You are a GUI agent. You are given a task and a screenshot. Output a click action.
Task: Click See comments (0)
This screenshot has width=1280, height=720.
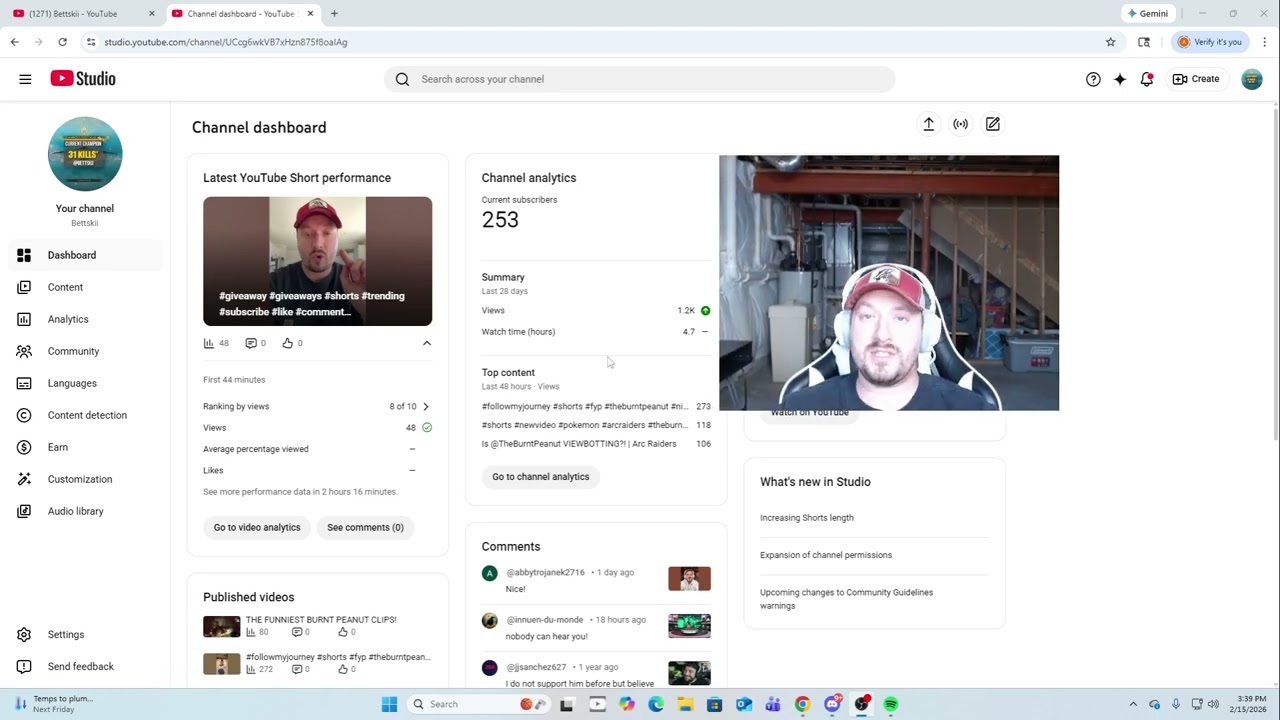pos(365,527)
